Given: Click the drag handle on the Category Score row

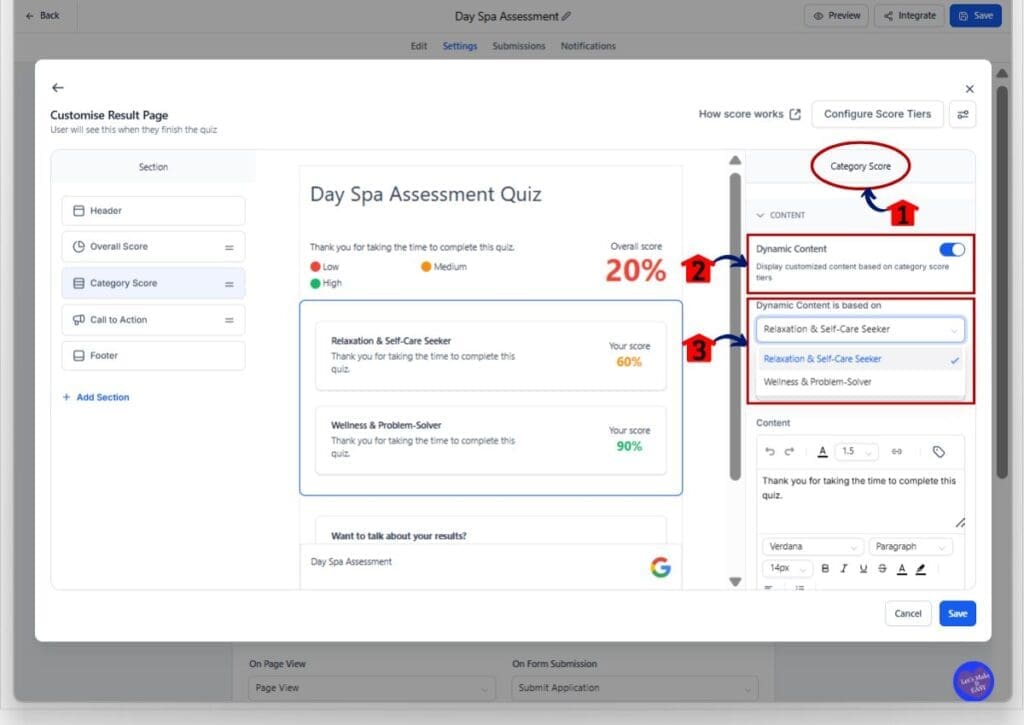Looking at the screenshot, I should pos(229,283).
